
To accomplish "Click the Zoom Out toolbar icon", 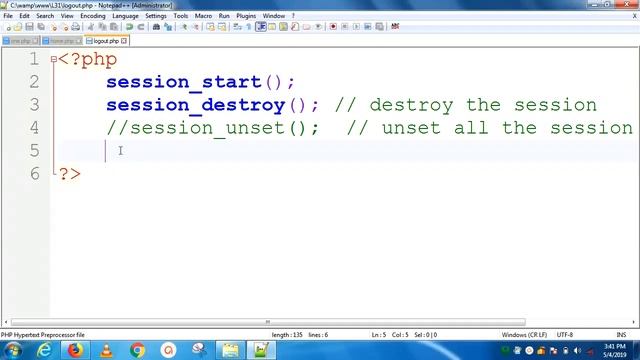I will point(195,27).
